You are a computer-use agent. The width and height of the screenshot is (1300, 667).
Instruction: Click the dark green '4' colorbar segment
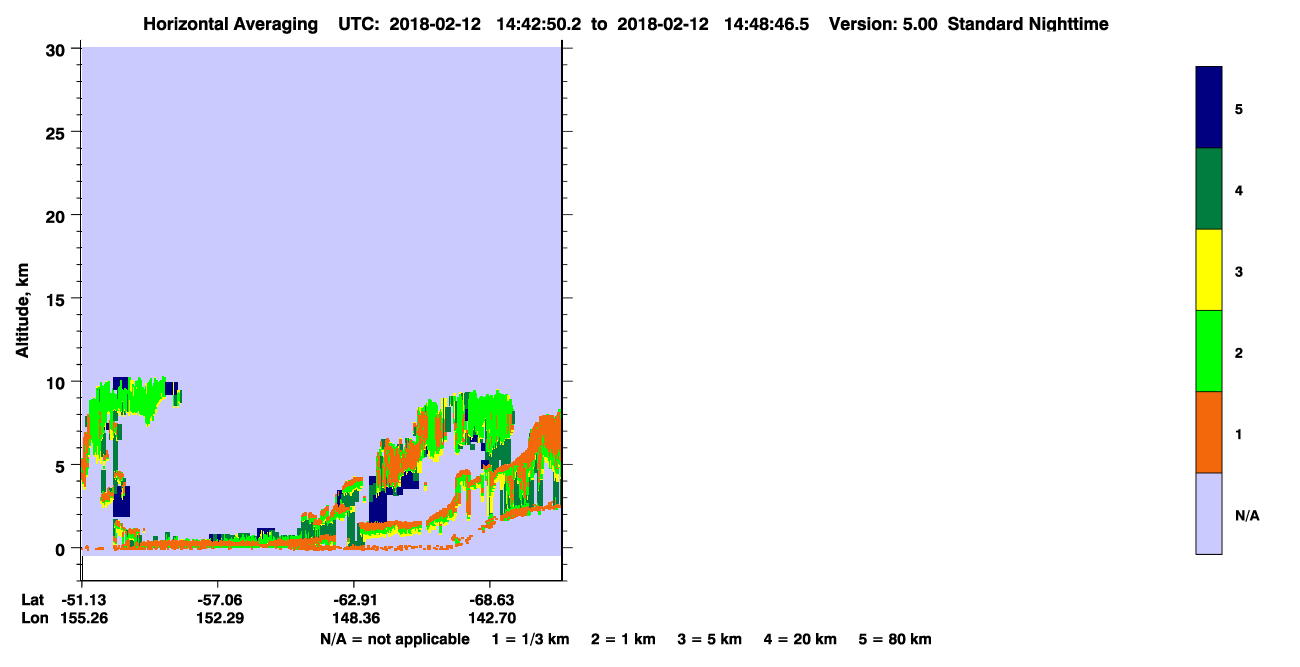click(x=1208, y=189)
